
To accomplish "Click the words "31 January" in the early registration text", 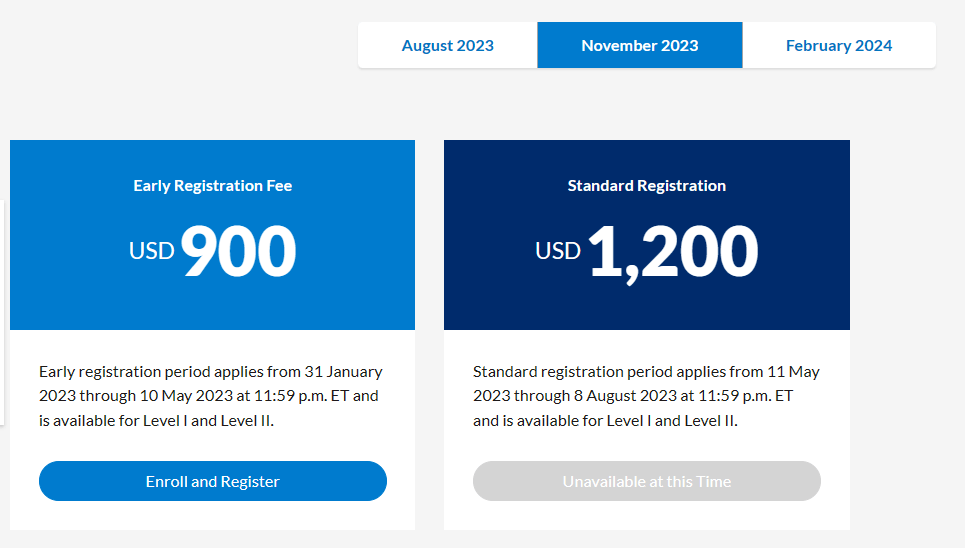I will click(343, 372).
